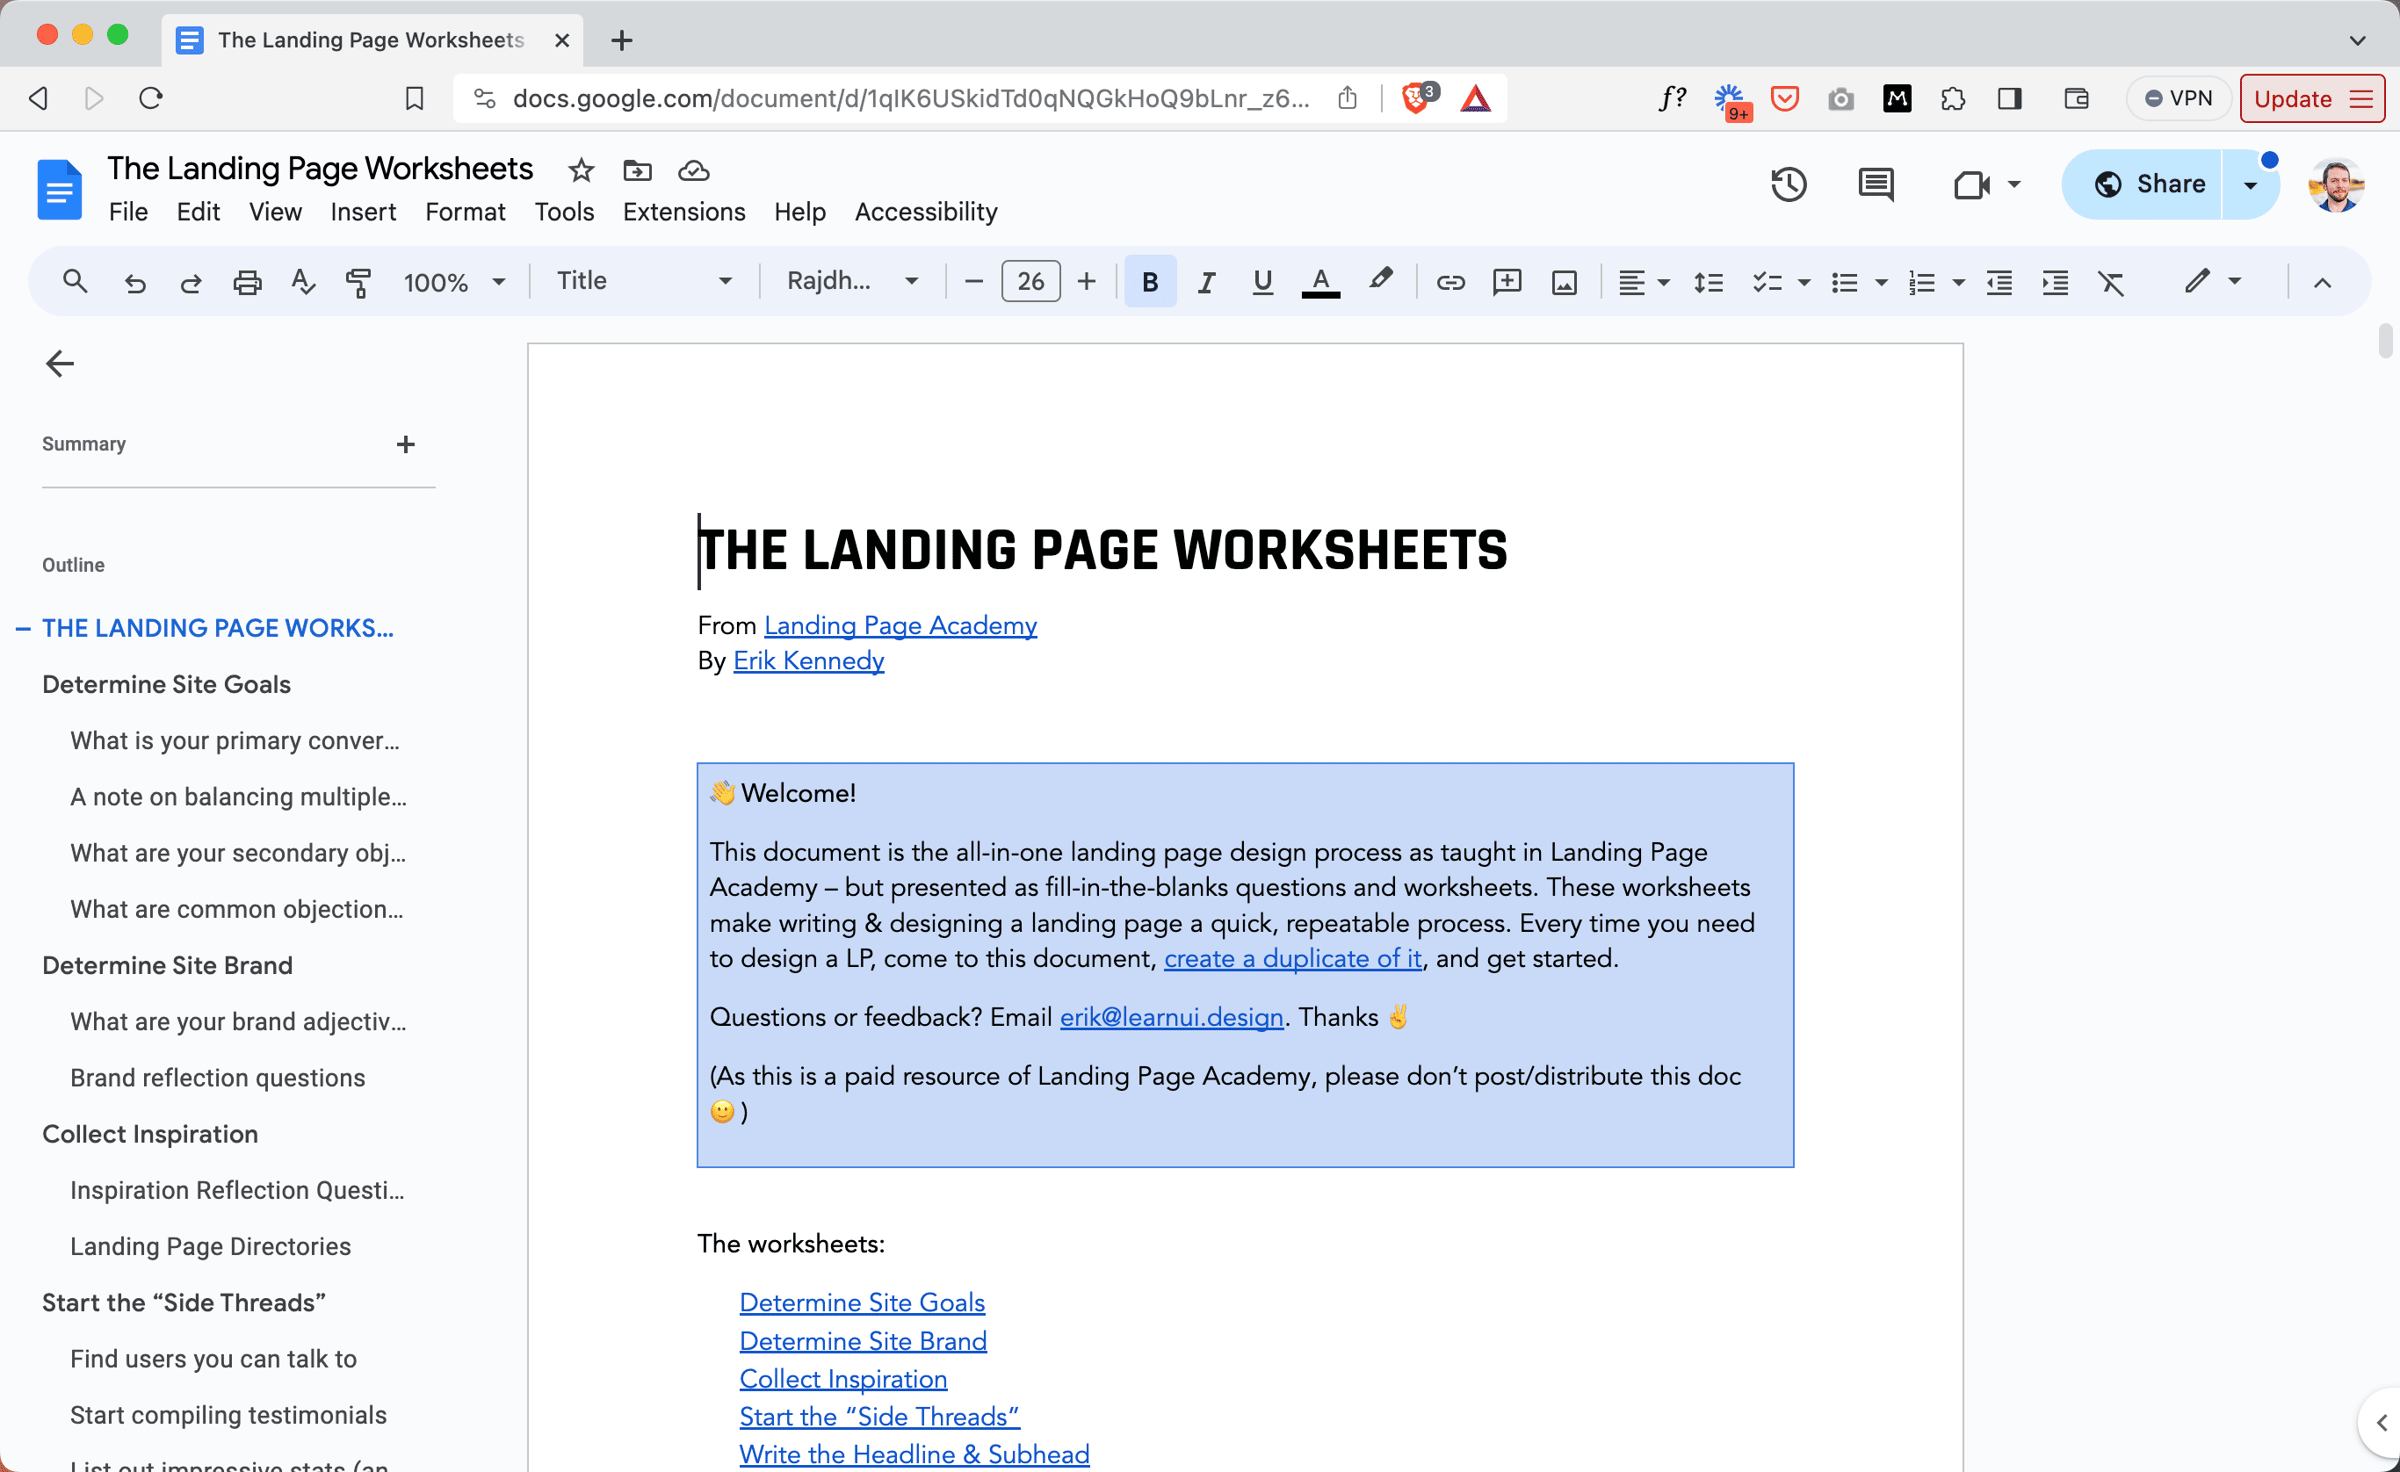
Task: Click the Undo arrow in toolbar
Action: pos(135,283)
